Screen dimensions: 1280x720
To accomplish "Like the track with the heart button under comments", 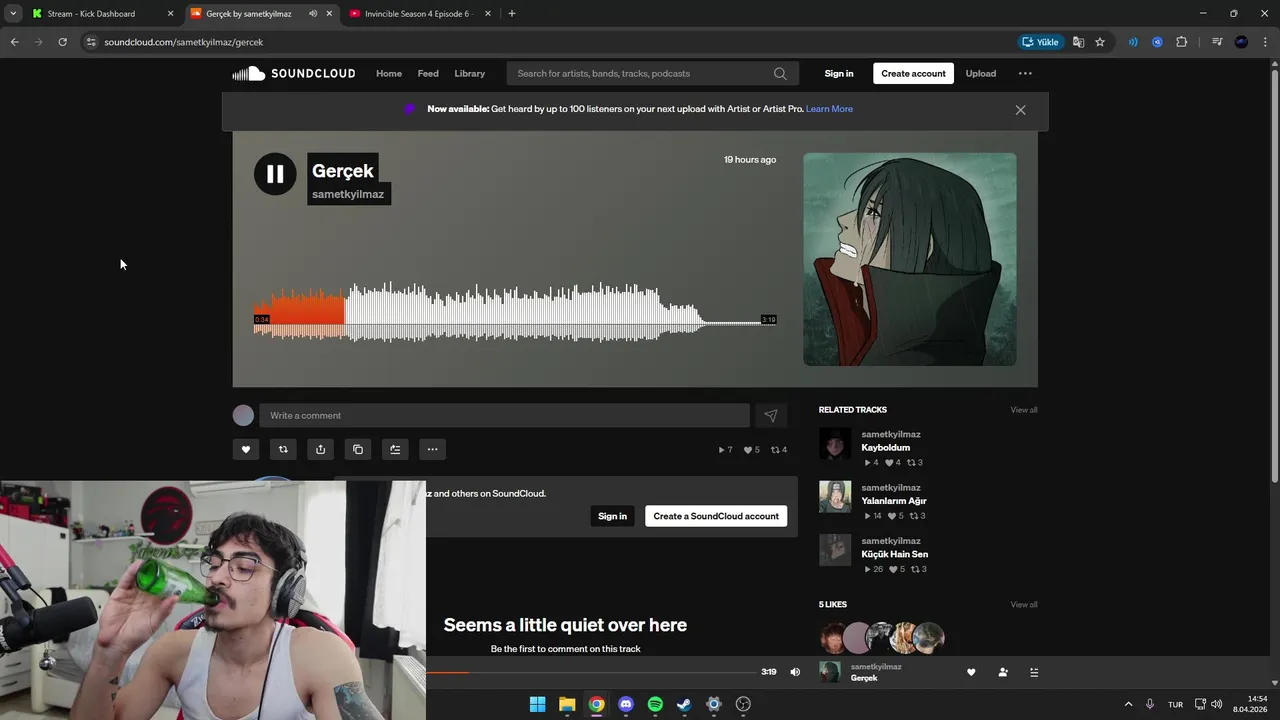I will coord(246,449).
